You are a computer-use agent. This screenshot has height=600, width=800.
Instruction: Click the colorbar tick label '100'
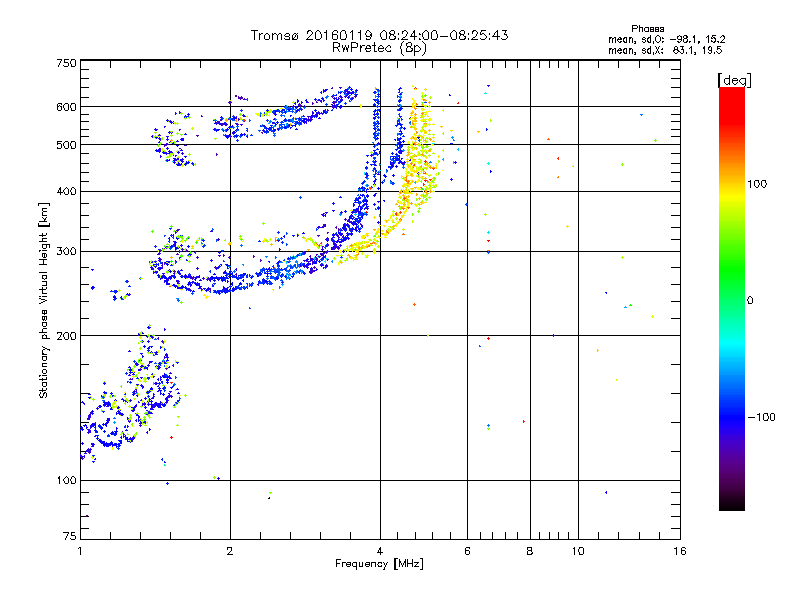pyautogui.click(x=757, y=184)
